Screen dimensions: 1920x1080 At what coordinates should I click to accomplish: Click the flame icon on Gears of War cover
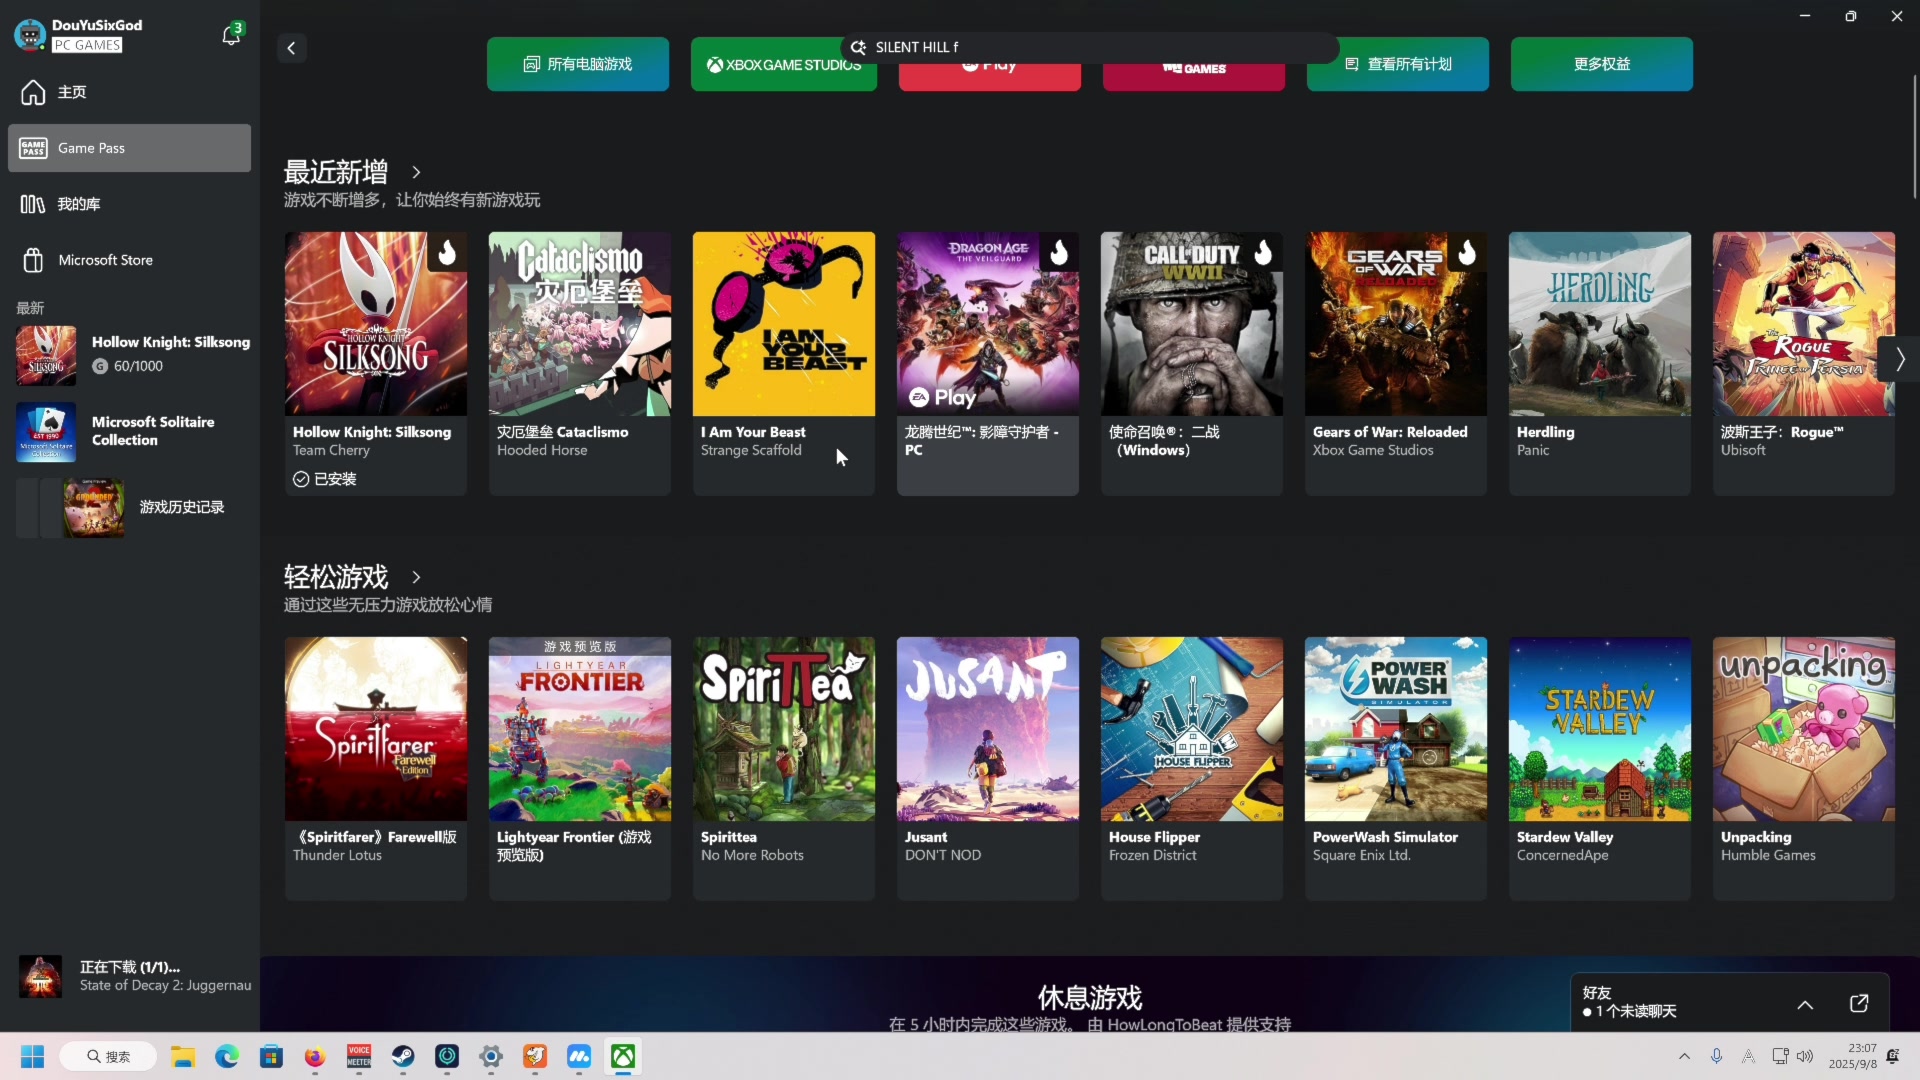(1467, 253)
